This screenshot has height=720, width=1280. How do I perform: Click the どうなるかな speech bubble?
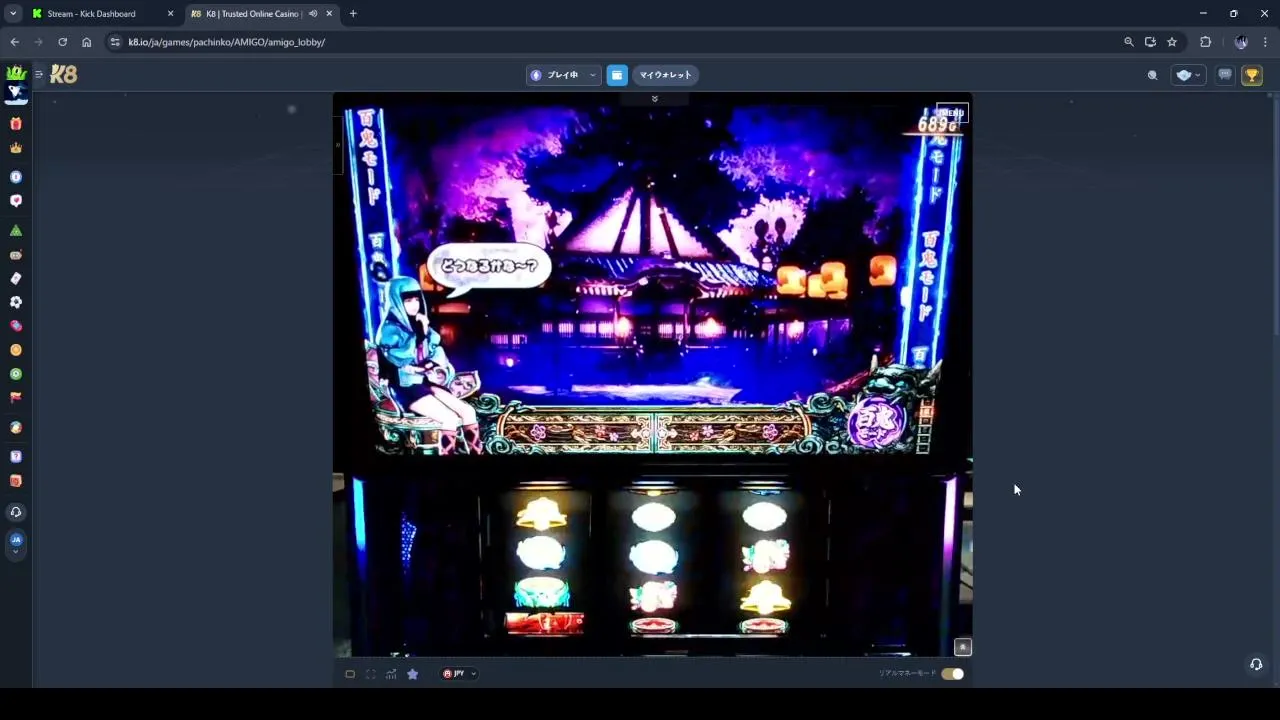pos(489,267)
